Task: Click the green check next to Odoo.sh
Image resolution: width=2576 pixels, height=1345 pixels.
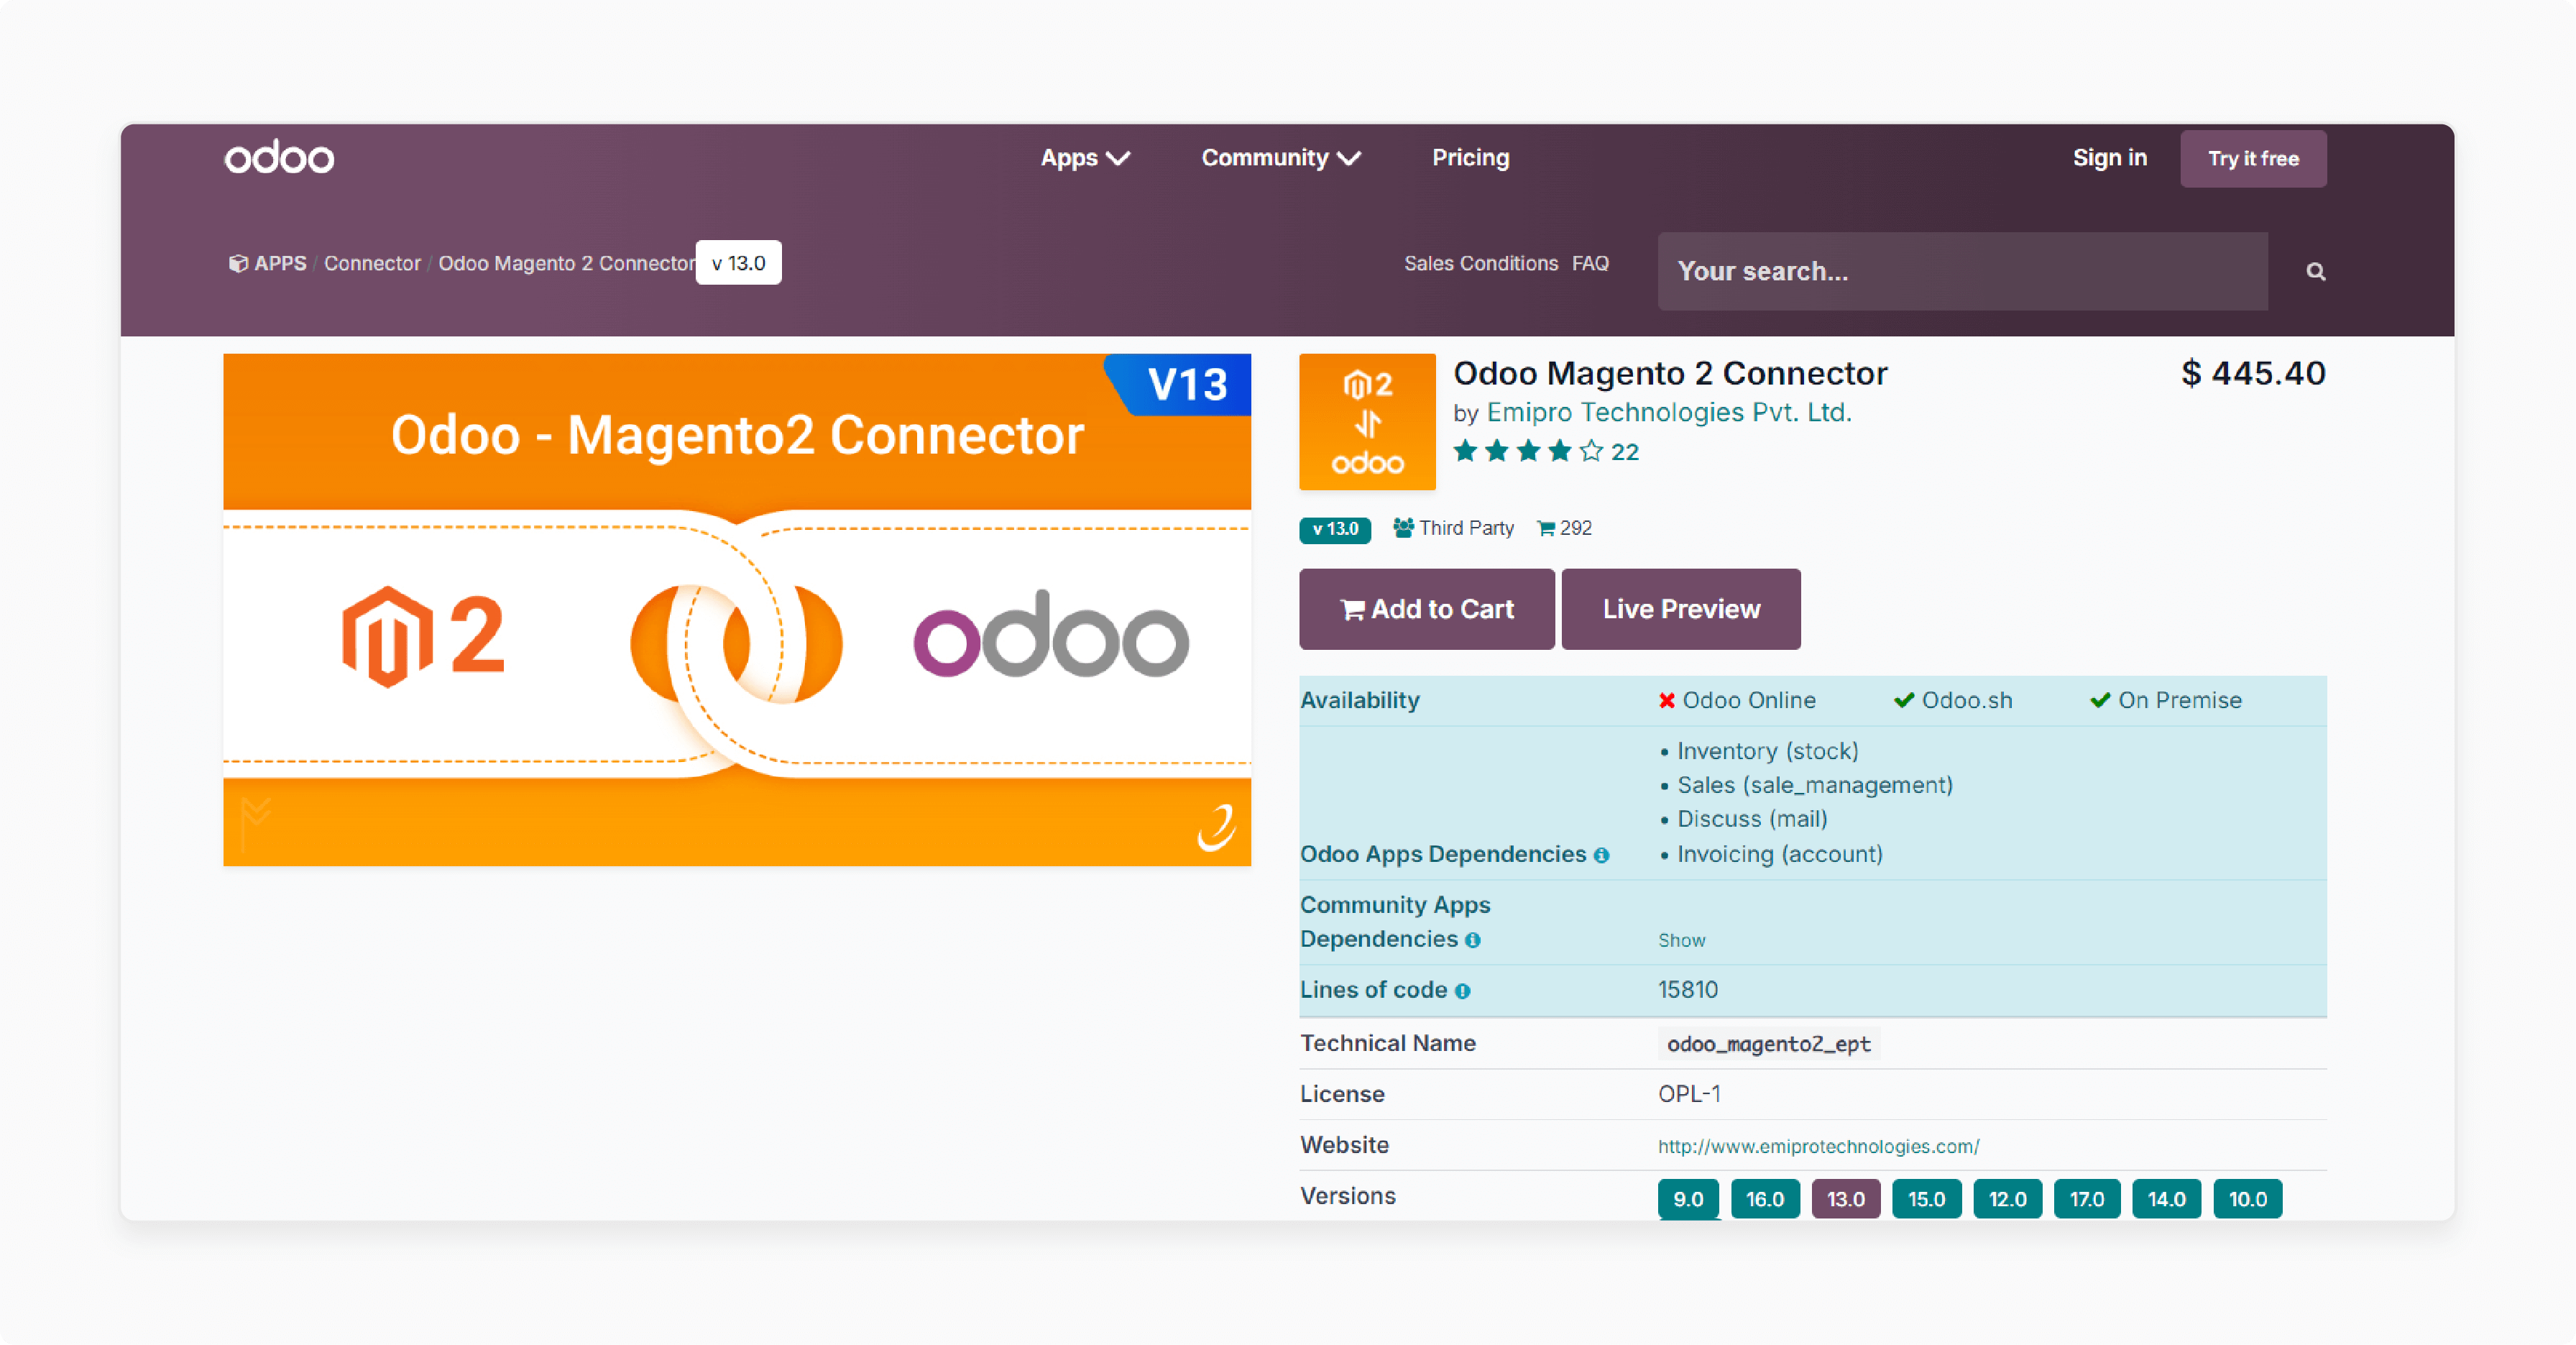Action: [1904, 700]
